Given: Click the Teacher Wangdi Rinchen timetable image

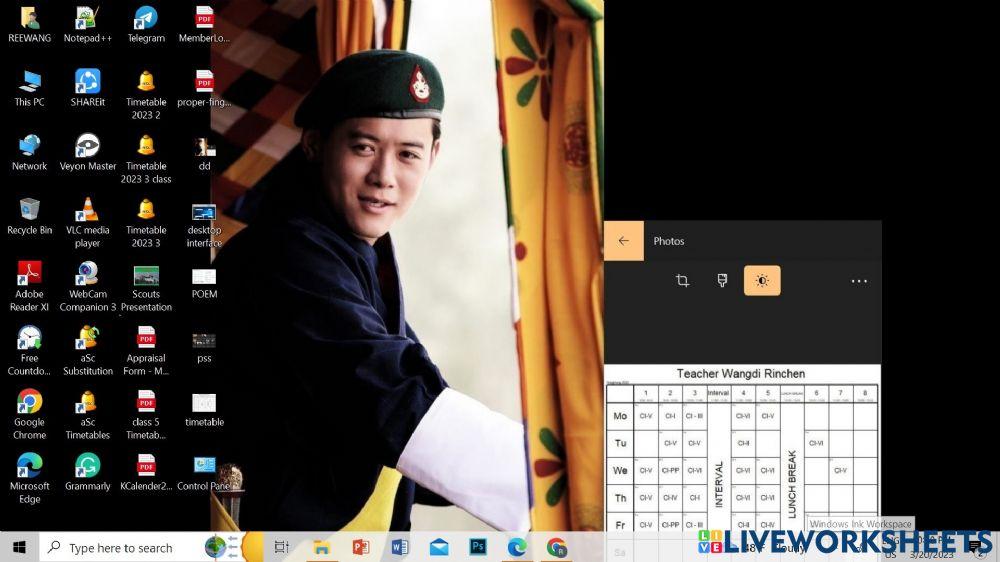Looking at the screenshot, I should 741,450.
